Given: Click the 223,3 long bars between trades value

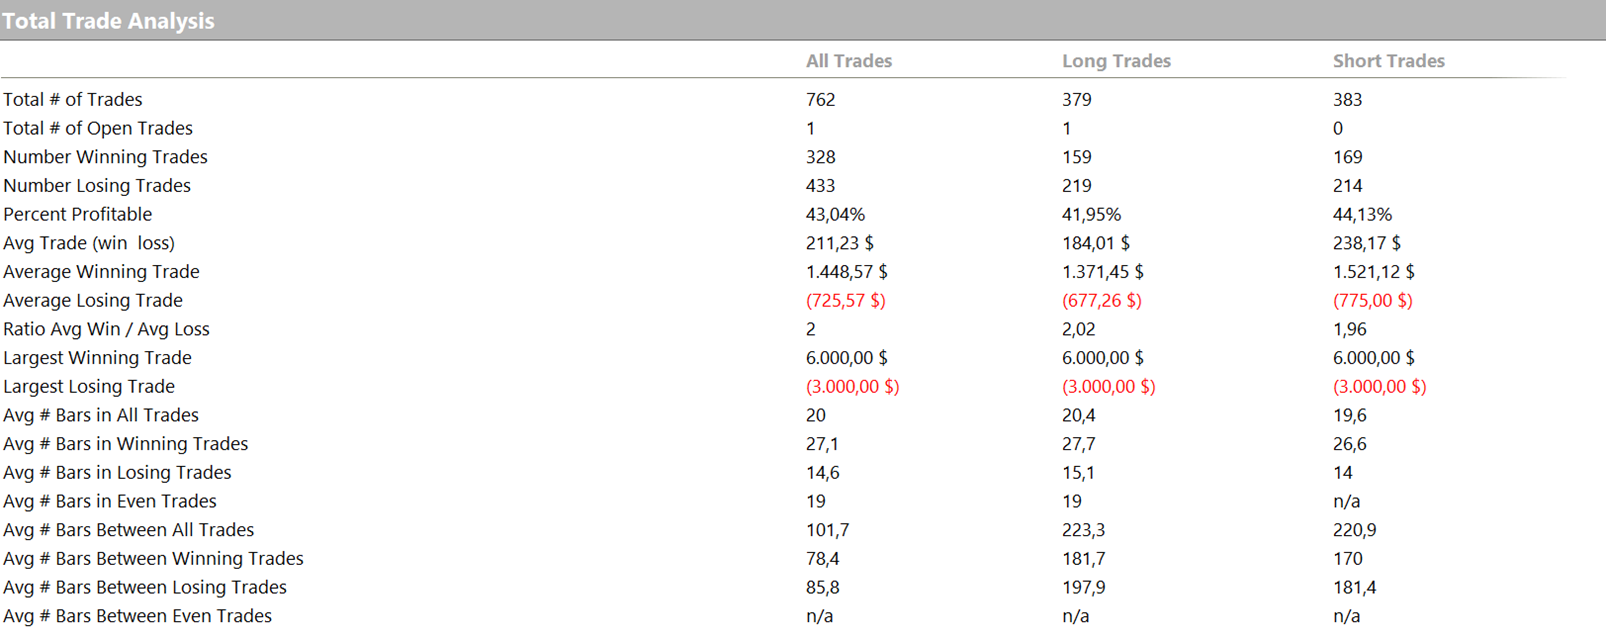Looking at the screenshot, I should click(x=1082, y=531).
